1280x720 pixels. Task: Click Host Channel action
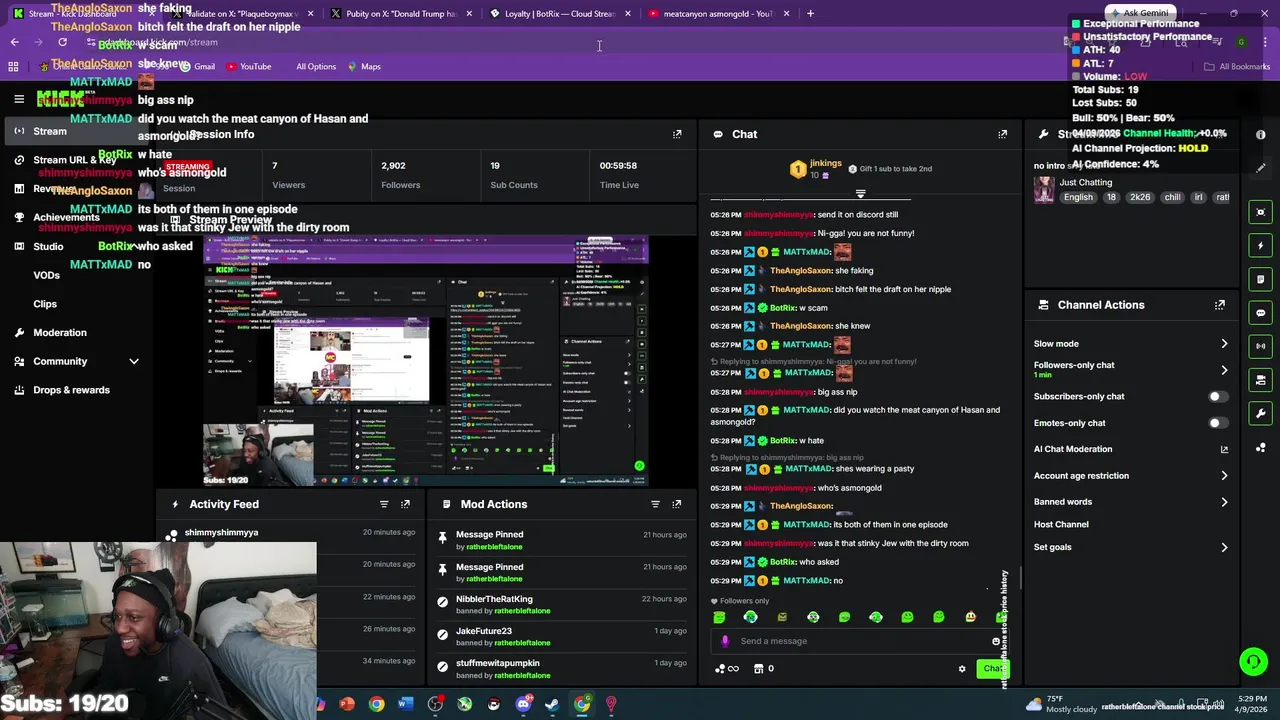[1061, 524]
